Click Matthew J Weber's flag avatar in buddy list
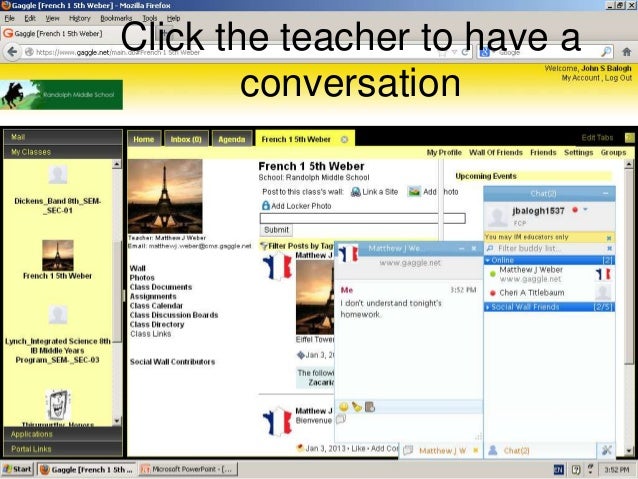Image resolution: width=638 pixels, height=479 pixels. point(603,274)
